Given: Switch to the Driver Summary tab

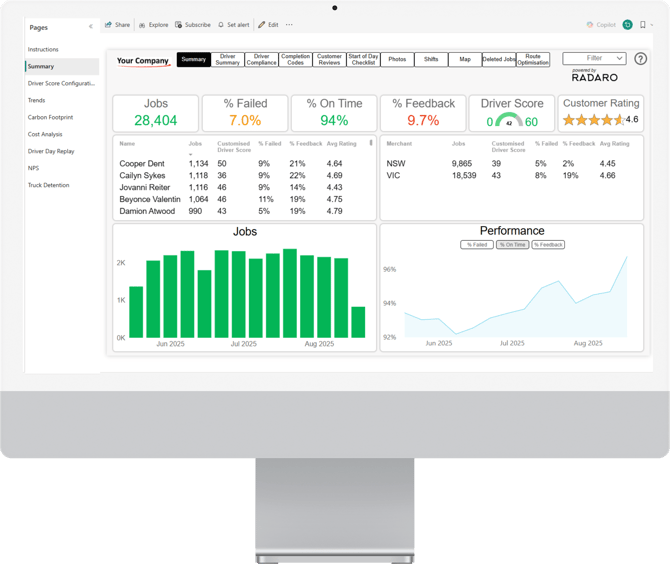Looking at the screenshot, I should pos(227,59).
